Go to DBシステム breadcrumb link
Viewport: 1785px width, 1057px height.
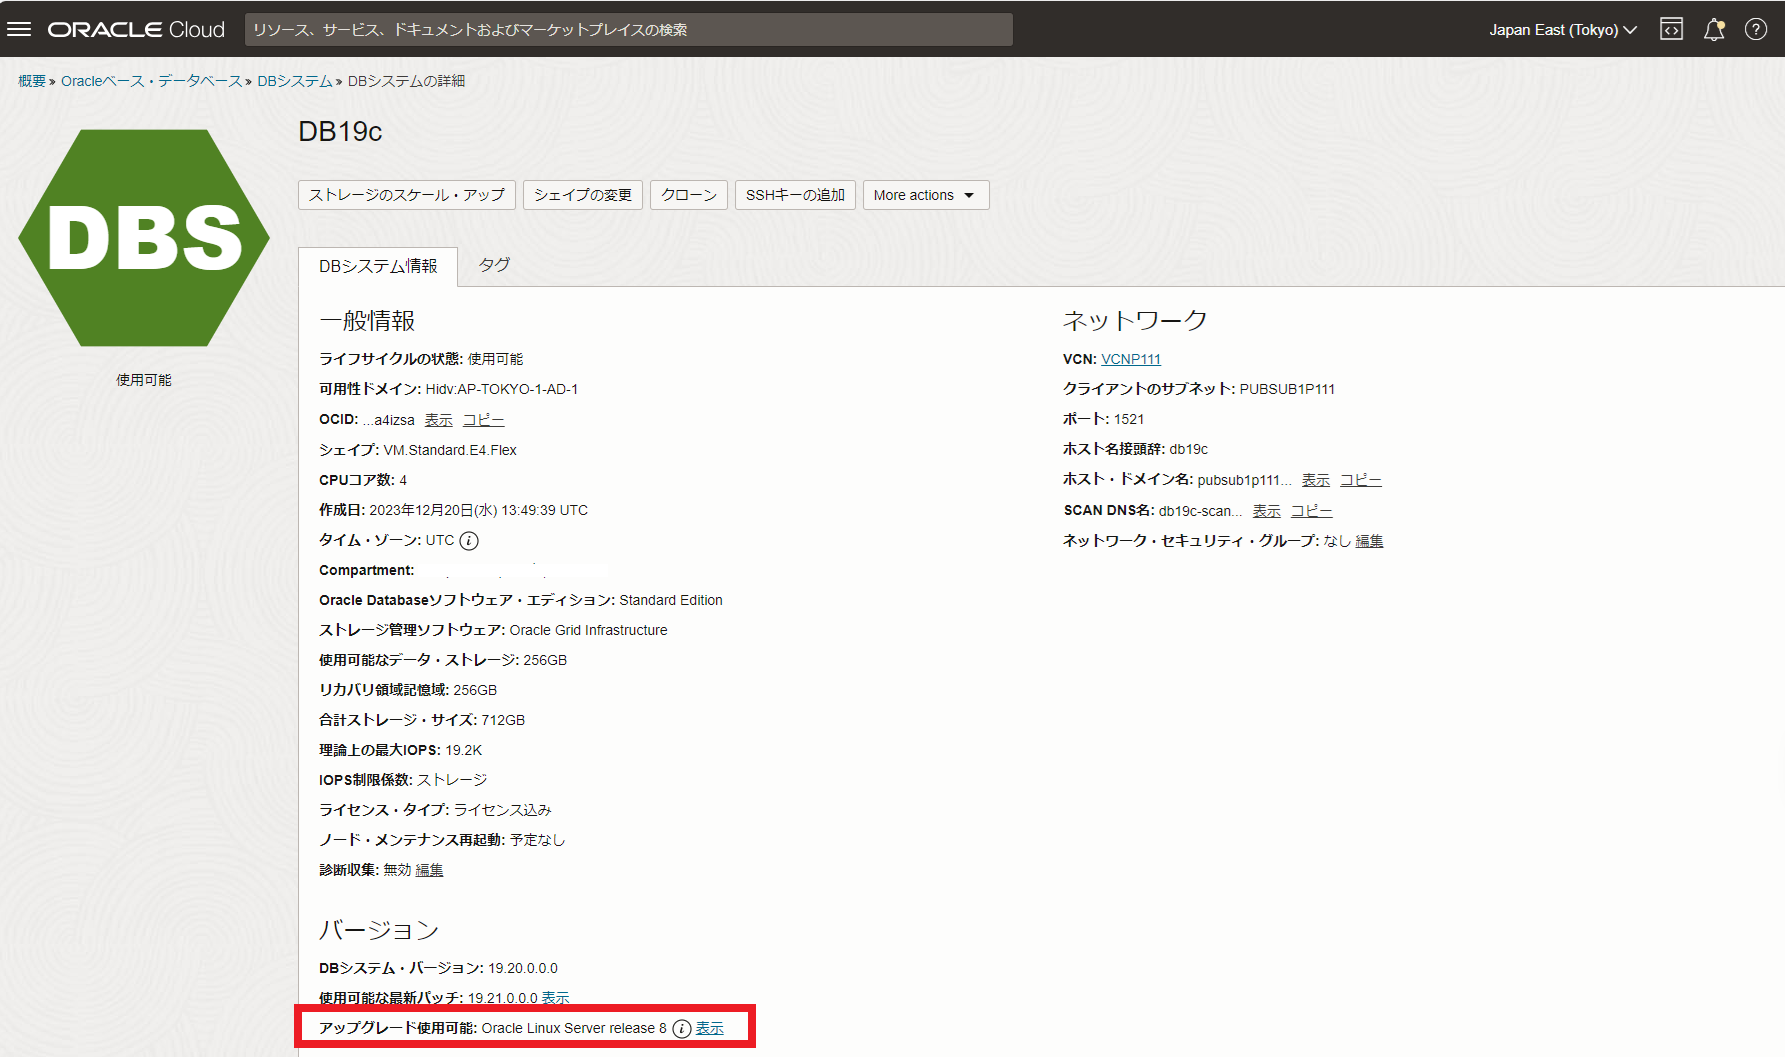tap(295, 81)
